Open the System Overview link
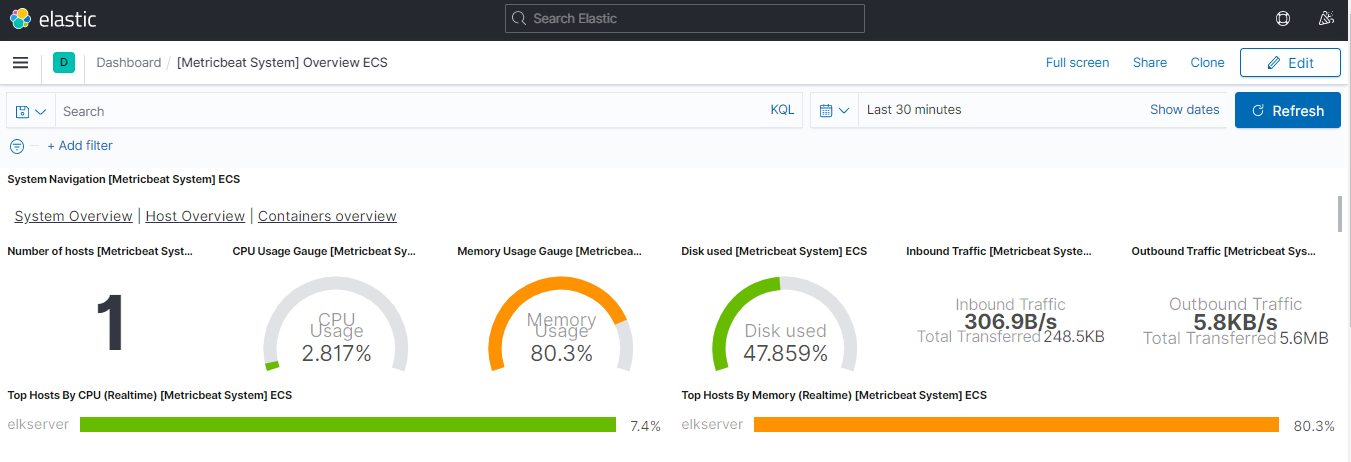 [x=74, y=216]
